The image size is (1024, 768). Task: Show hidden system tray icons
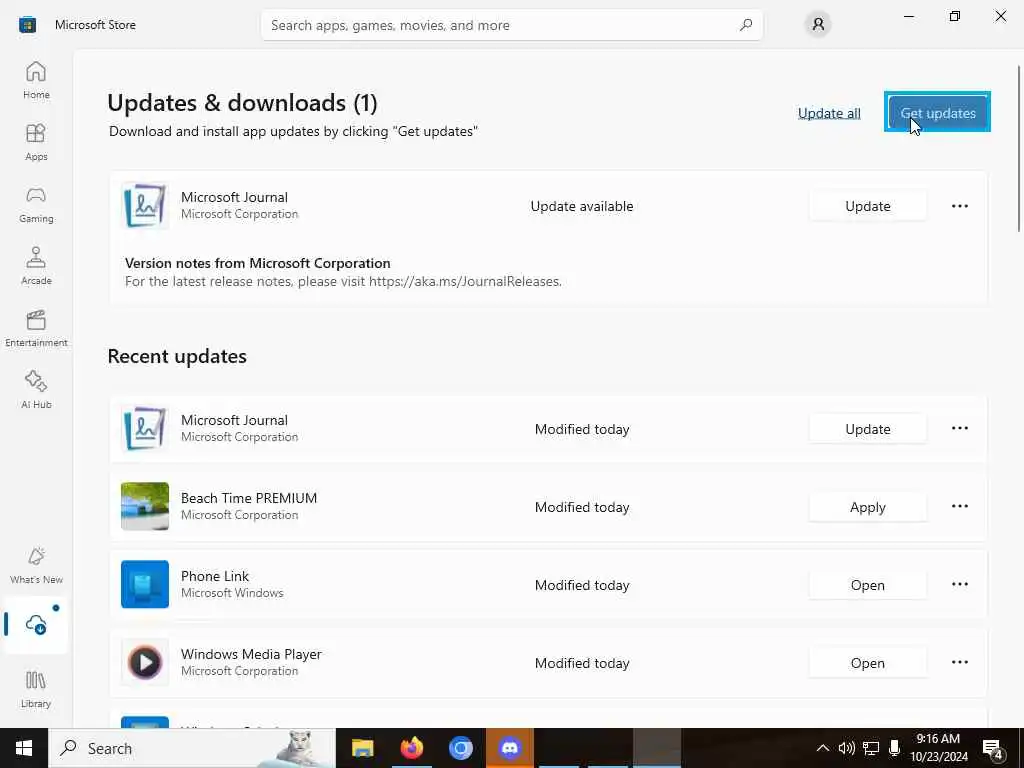click(823, 748)
